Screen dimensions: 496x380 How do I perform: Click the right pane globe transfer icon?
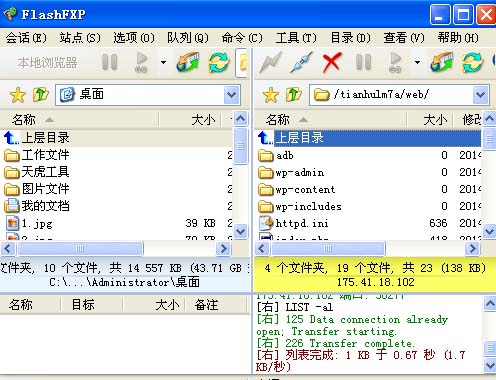coord(442,62)
